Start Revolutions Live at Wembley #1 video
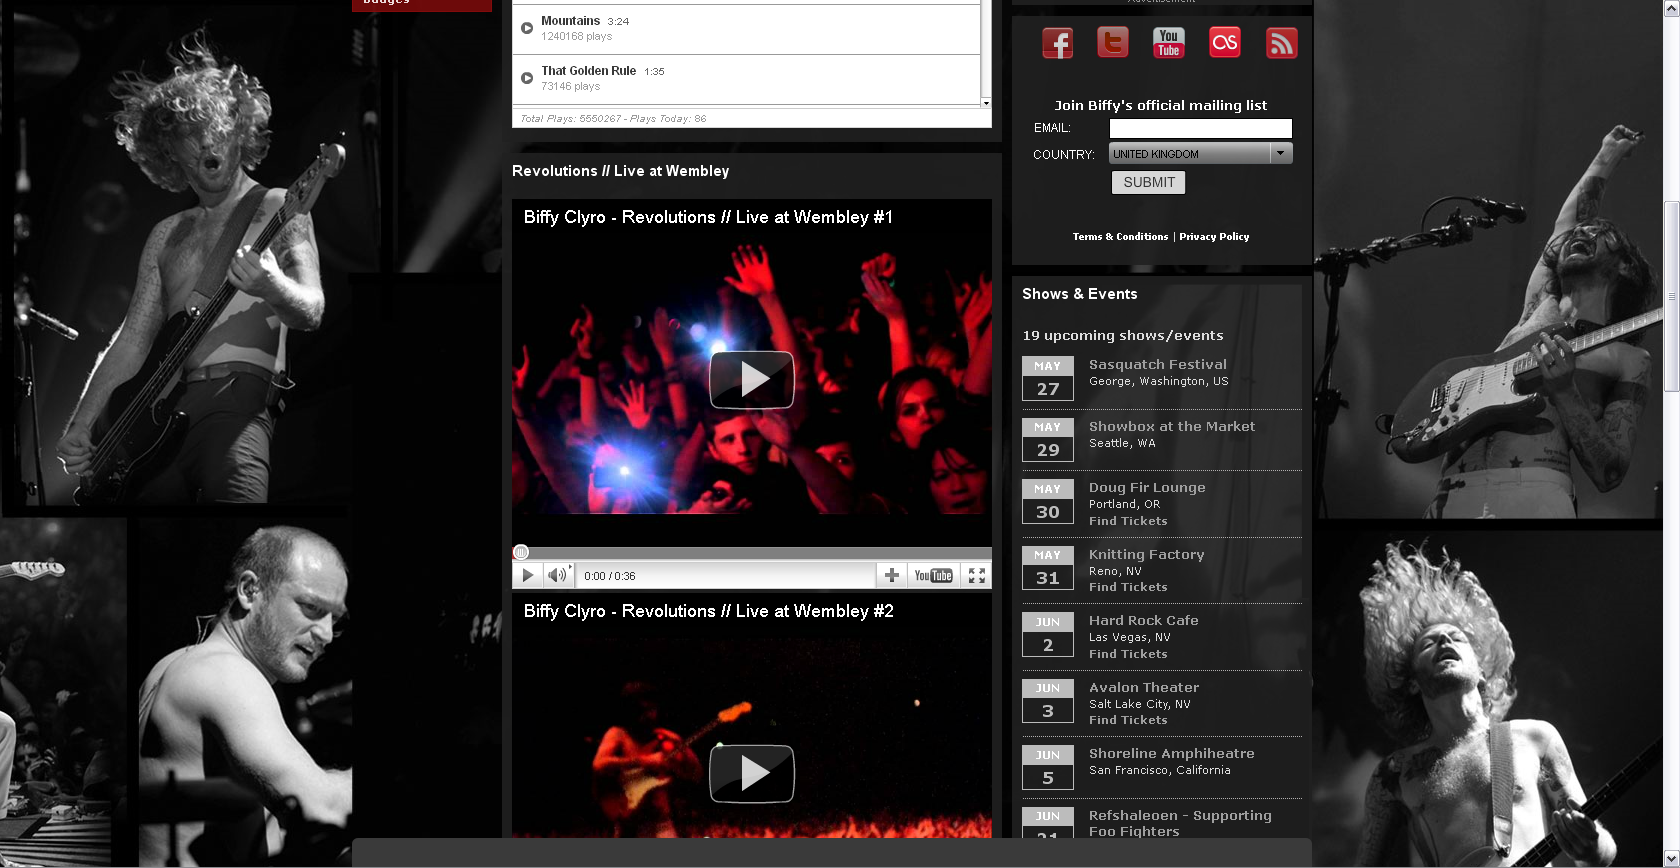This screenshot has height=868, width=1680. coord(752,380)
